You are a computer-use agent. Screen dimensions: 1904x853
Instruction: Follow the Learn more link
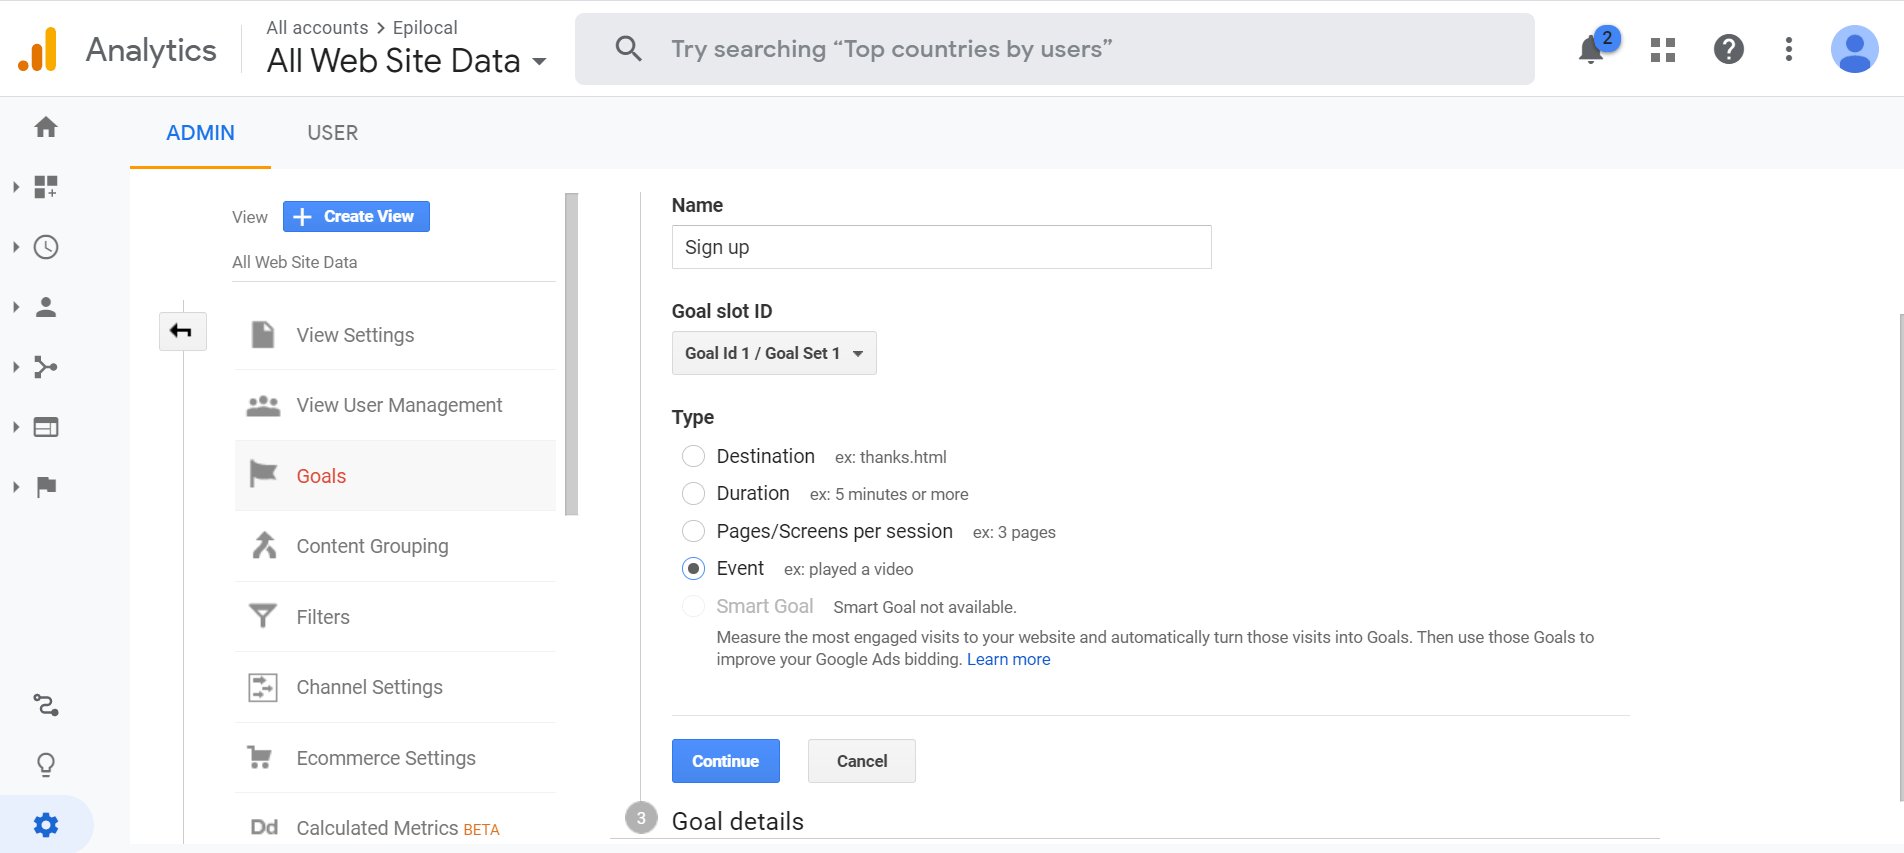point(1008,659)
